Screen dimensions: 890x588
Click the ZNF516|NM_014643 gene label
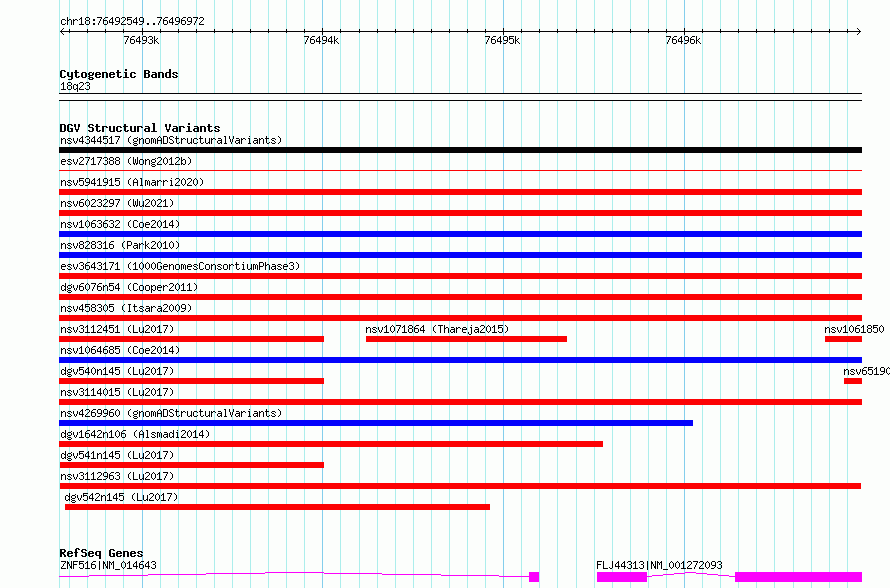pos(108,565)
